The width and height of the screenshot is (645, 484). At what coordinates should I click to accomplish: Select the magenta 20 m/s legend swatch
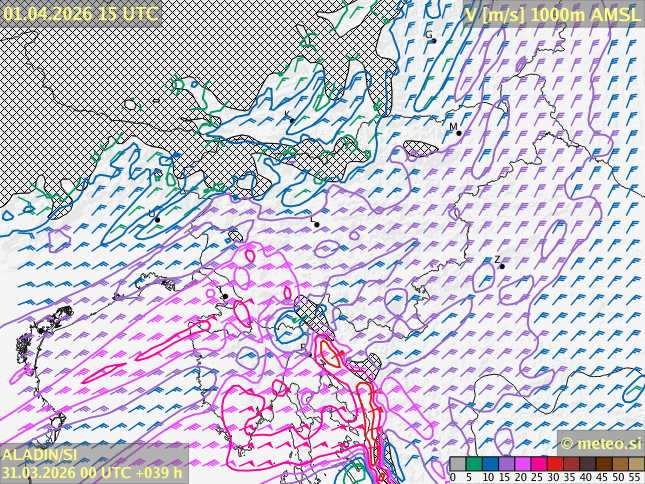tap(522, 464)
